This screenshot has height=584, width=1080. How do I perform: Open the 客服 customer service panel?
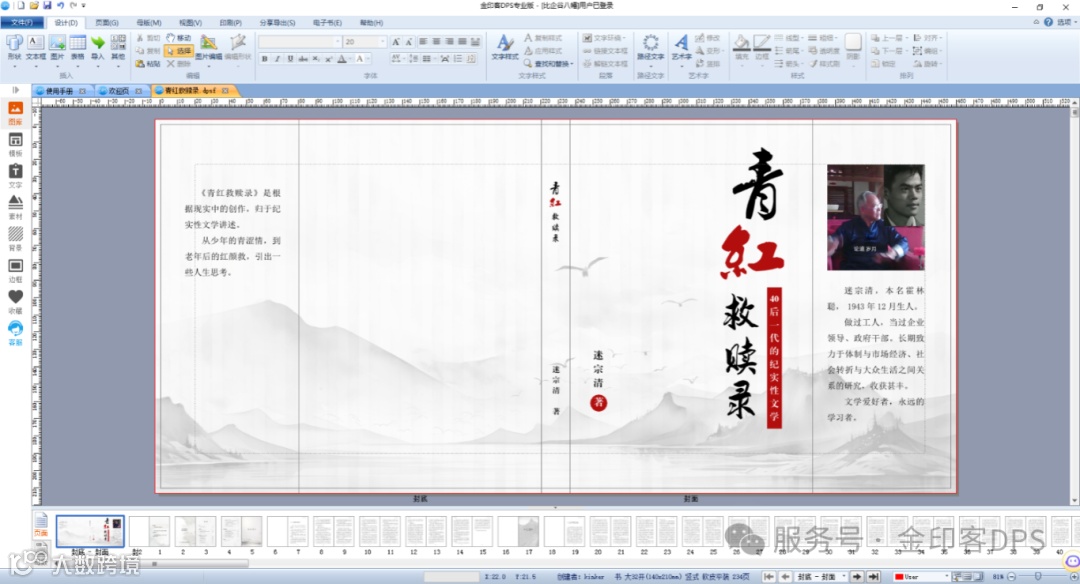[x=15, y=333]
